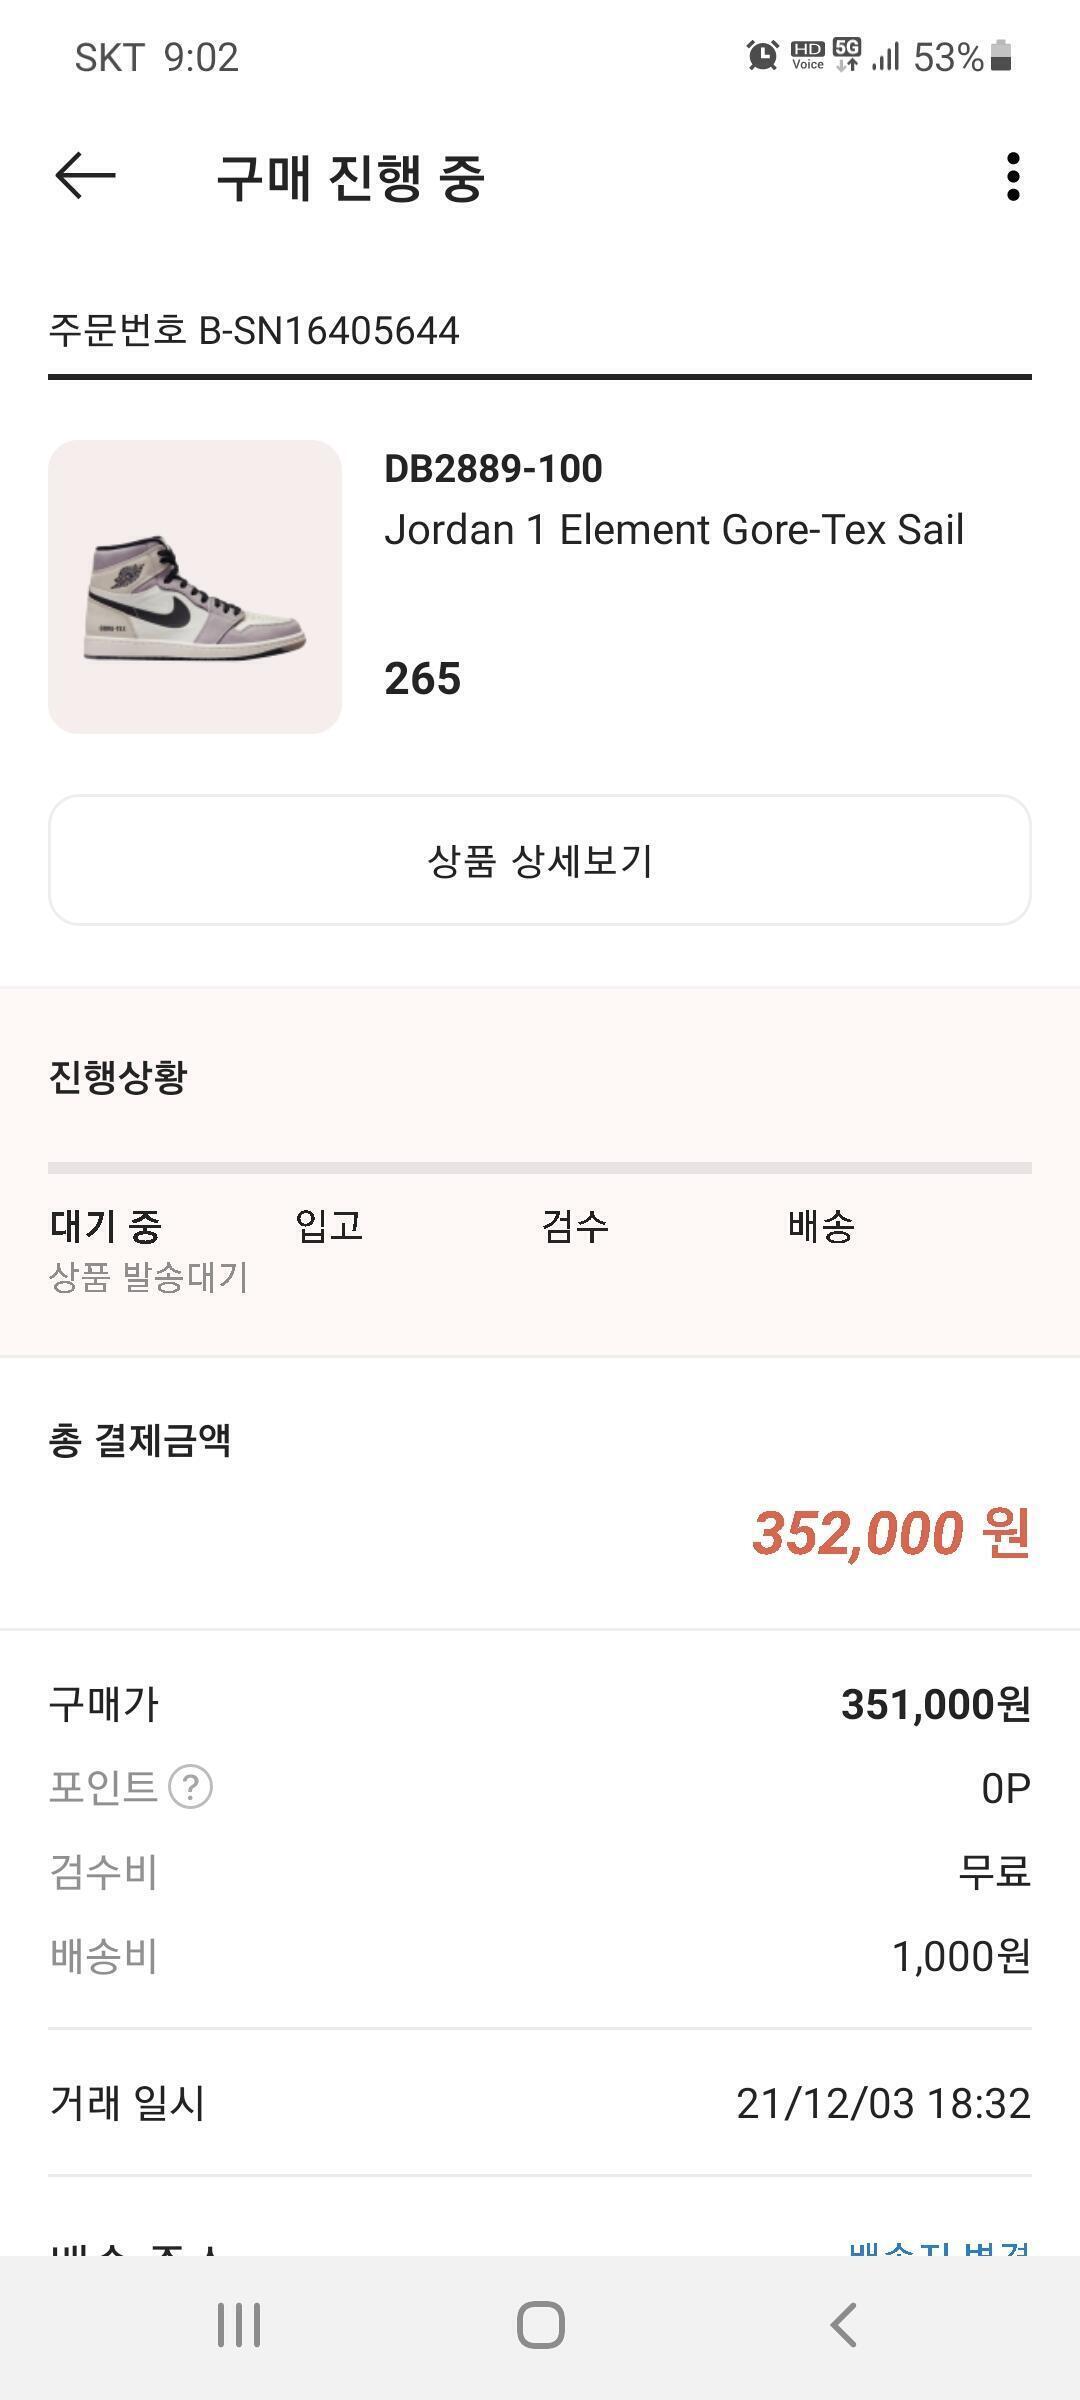Tap the Jordan 1 sneaker thumbnail
This screenshot has height=2400, width=1080.
[x=195, y=587]
